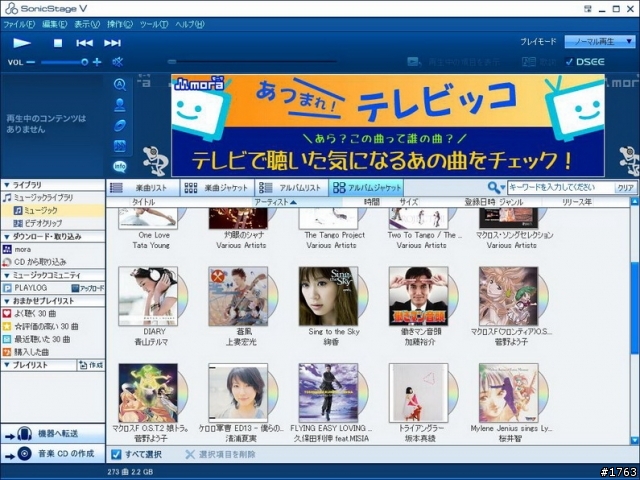Open PLAYLOG in the sidebar

[x=25, y=288]
